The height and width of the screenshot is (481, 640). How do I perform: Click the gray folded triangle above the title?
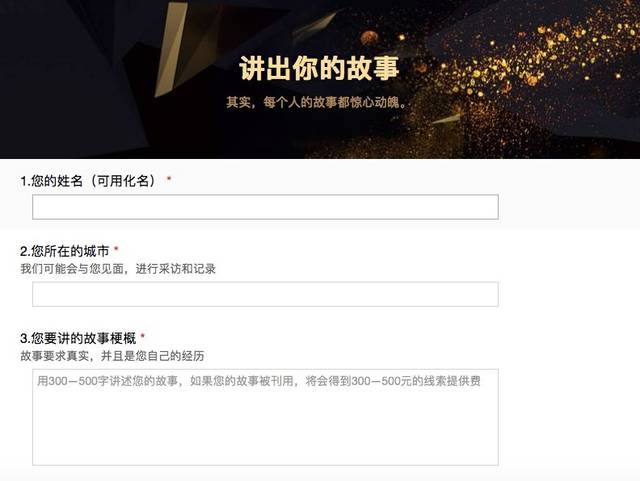314,25
